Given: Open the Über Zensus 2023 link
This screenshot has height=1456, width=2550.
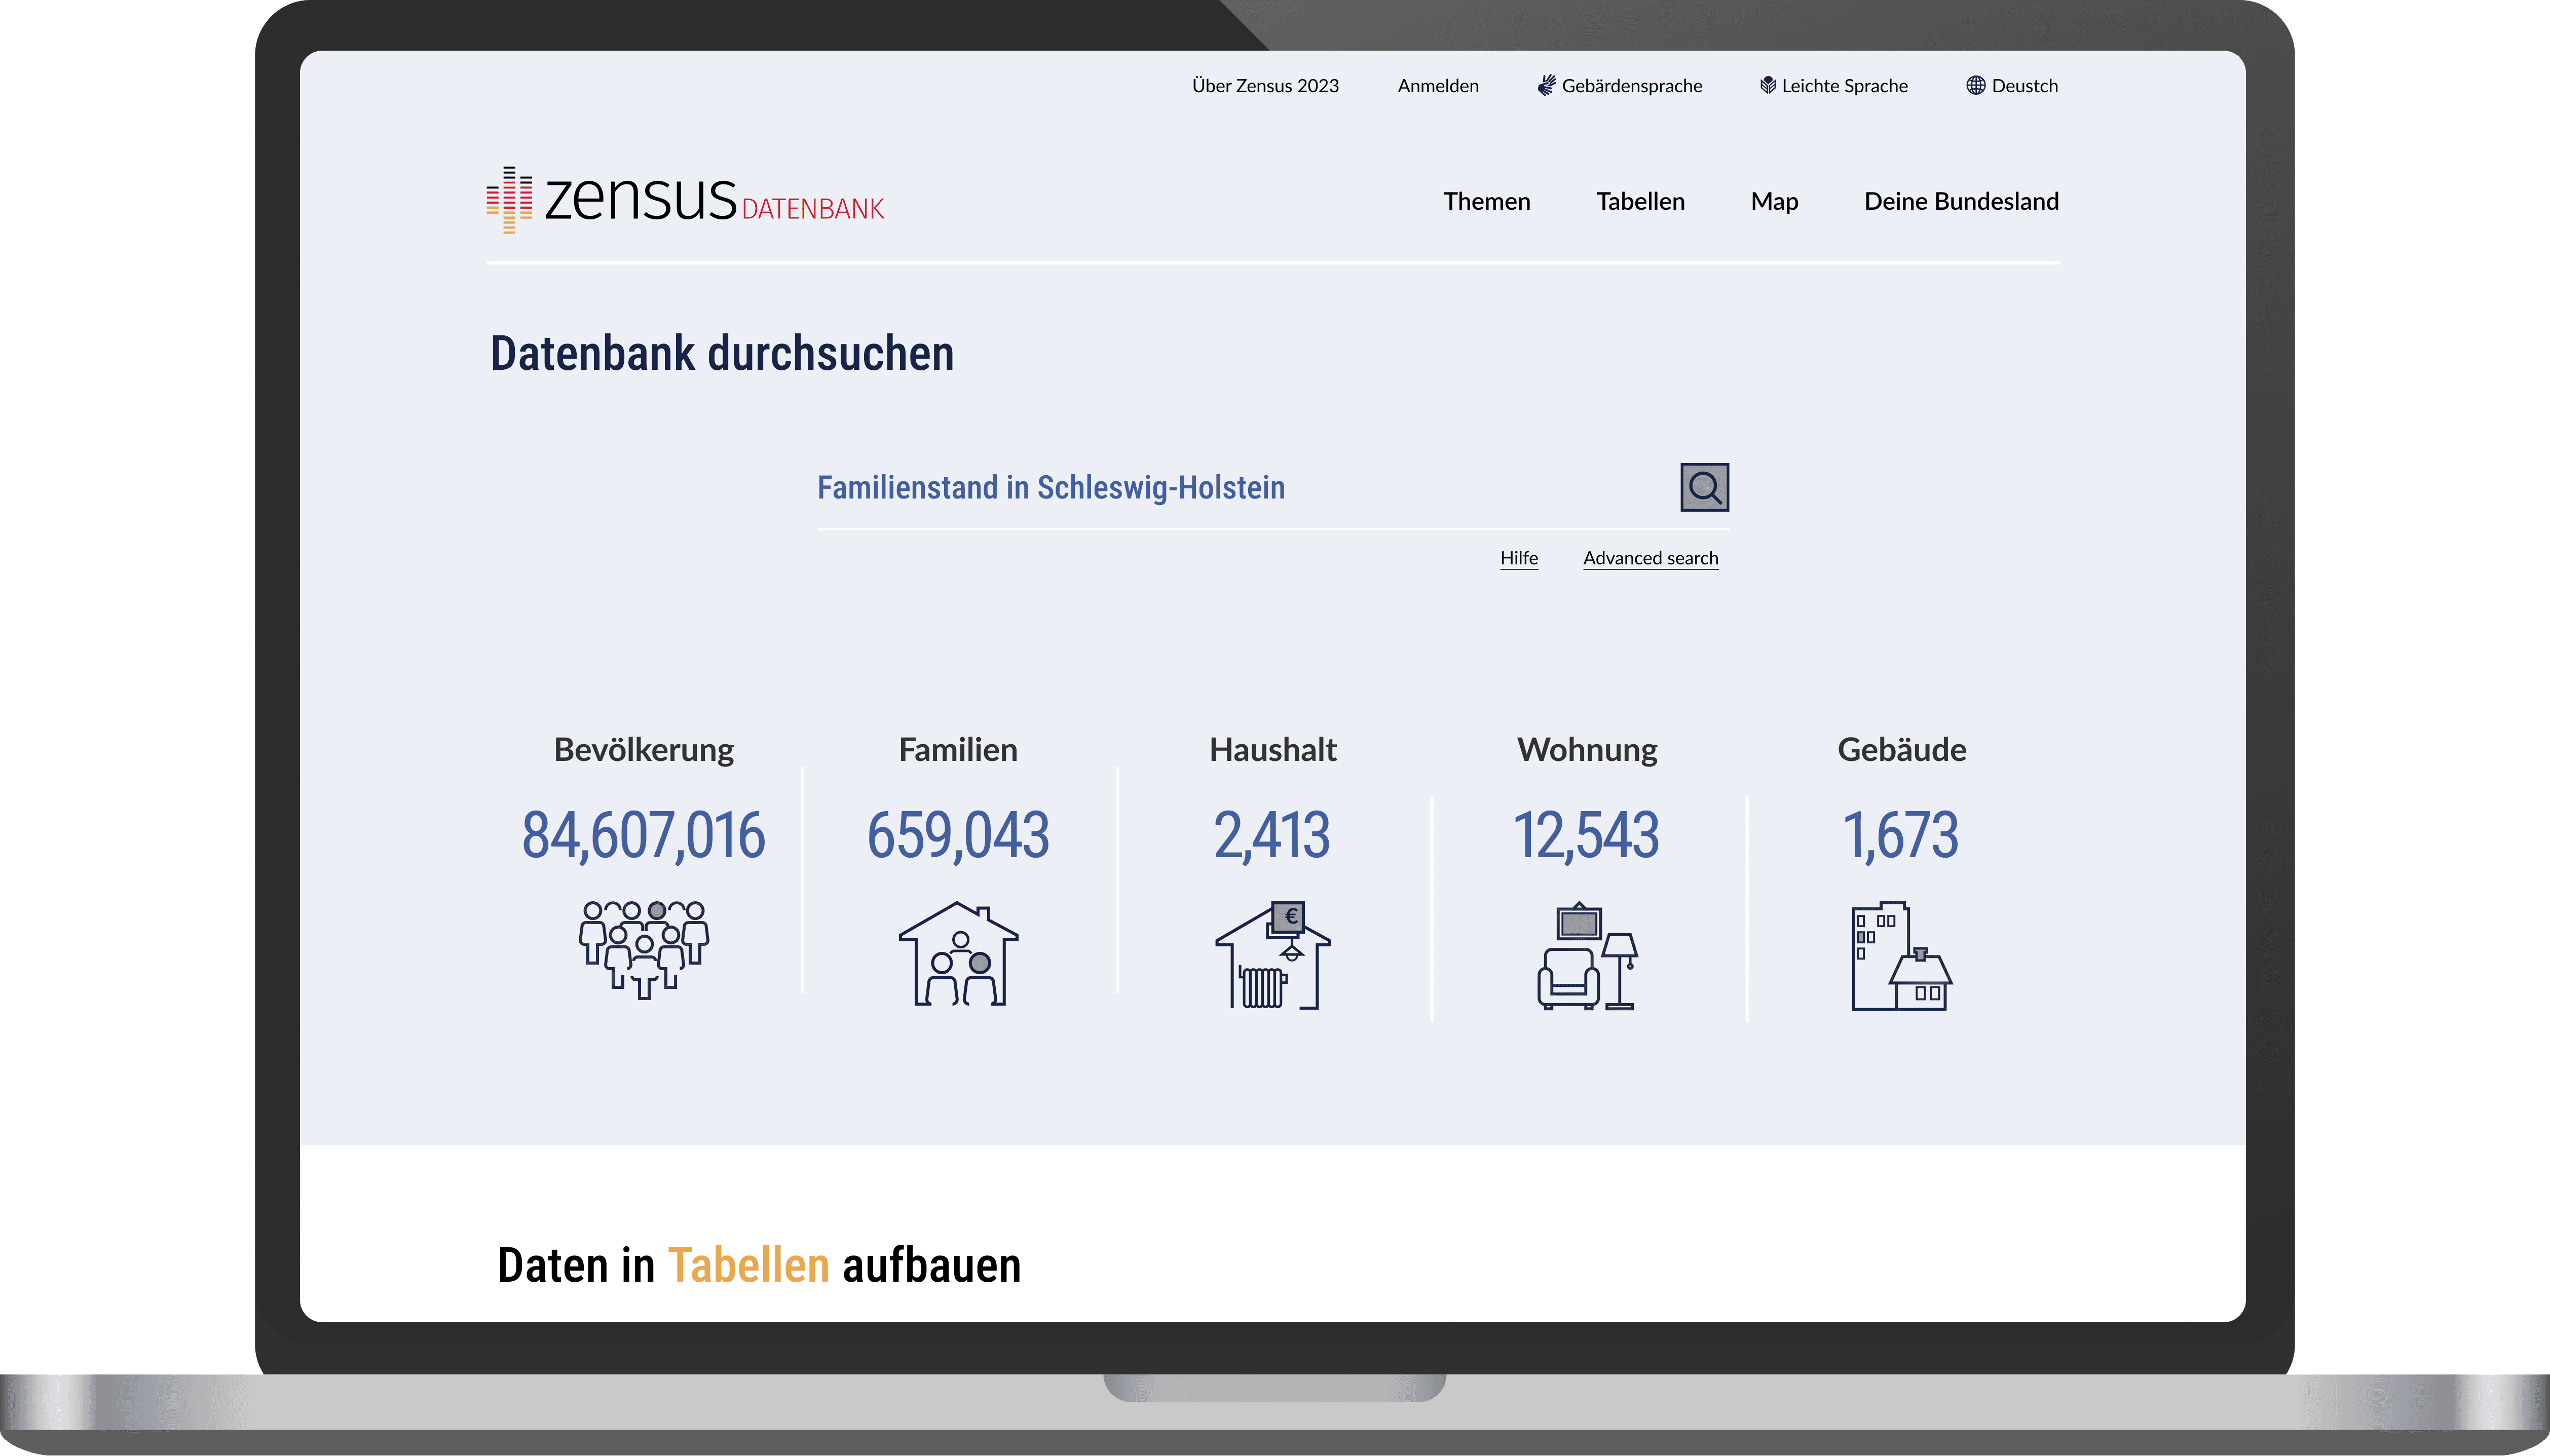Looking at the screenshot, I should [1265, 86].
